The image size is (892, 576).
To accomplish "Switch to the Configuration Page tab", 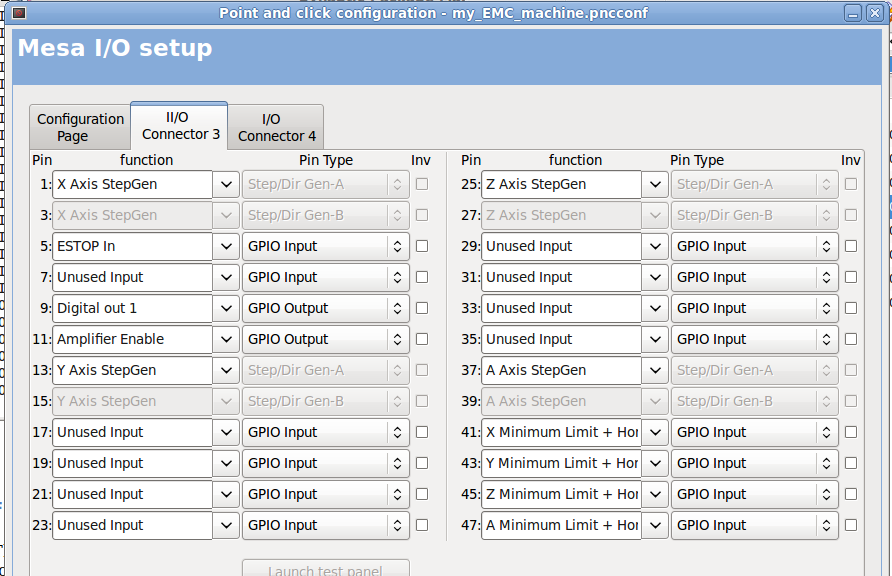I will pos(80,127).
